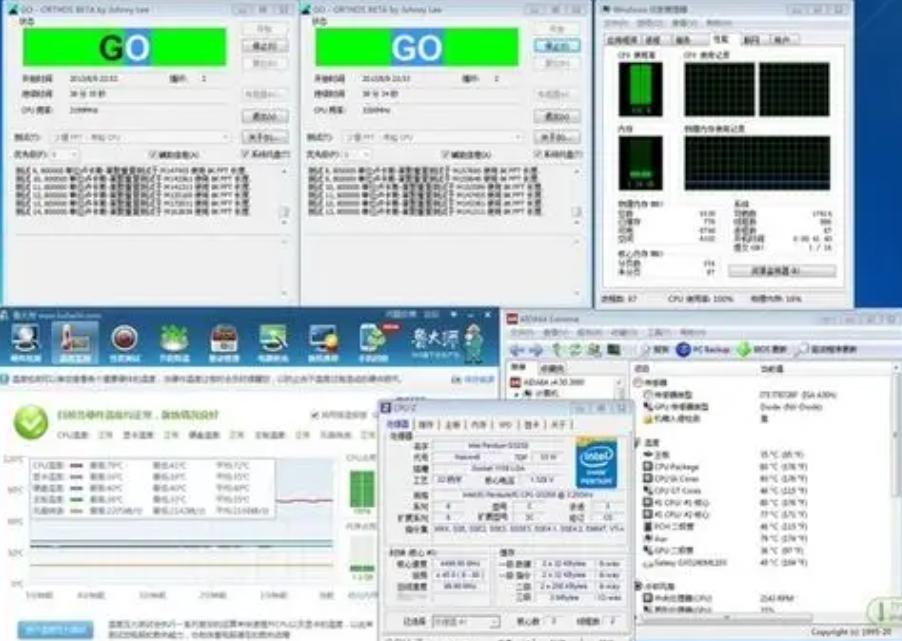Image resolution: width=902 pixels, height=641 pixels.
Task: Open the red disc performance test icon
Action: [x=124, y=342]
